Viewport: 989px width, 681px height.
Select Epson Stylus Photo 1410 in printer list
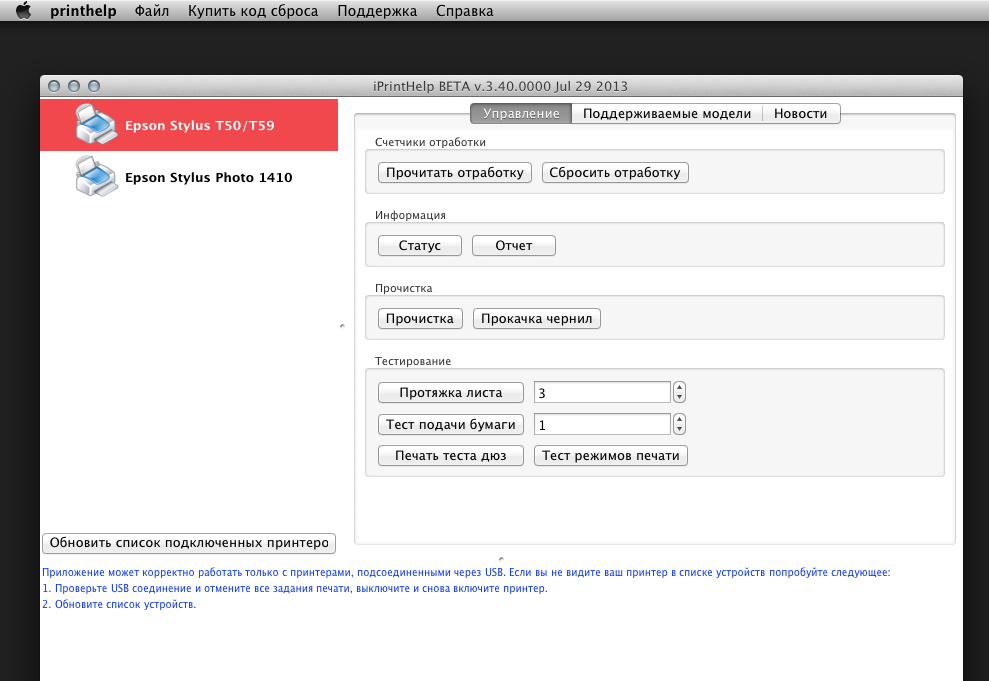pyautogui.click(x=189, y=177)
